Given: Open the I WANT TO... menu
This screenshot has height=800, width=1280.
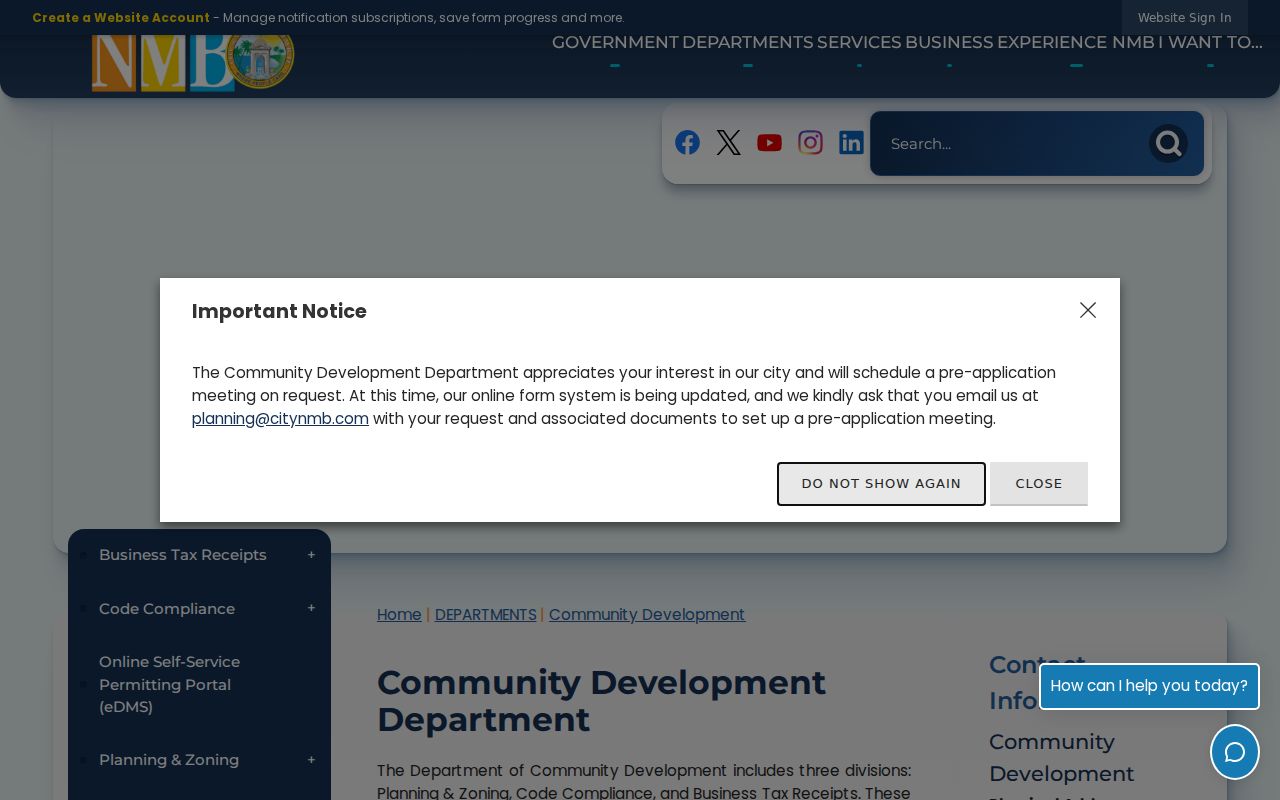Looking at the screenshot, I should coord(1210,42).
